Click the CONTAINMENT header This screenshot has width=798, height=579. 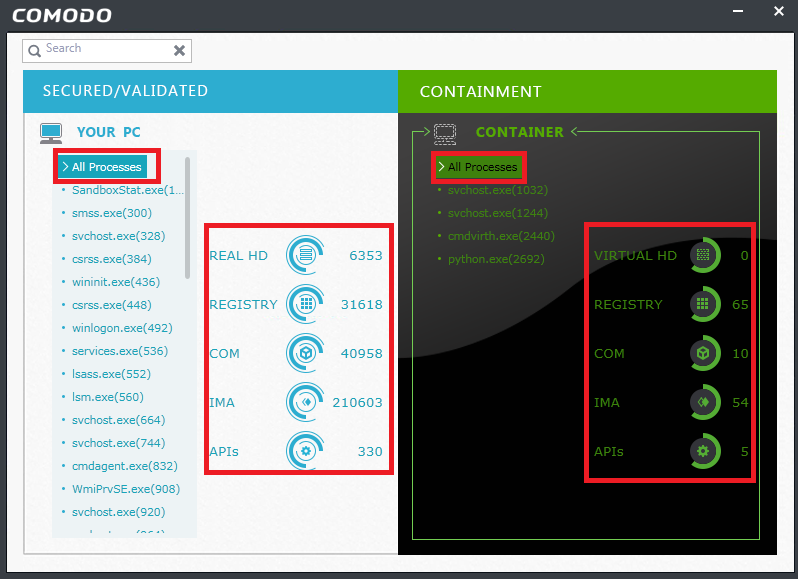(x=587, y=92)
